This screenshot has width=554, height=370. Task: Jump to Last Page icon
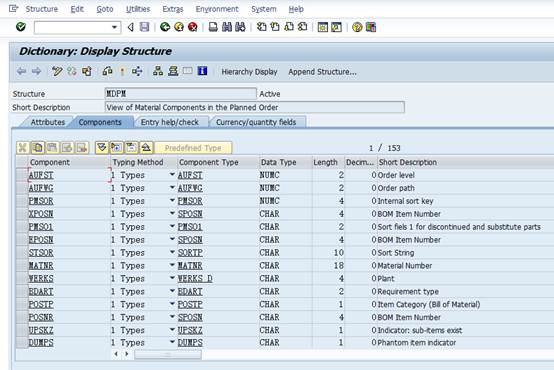pyautogui.click(x=302, y=27)
